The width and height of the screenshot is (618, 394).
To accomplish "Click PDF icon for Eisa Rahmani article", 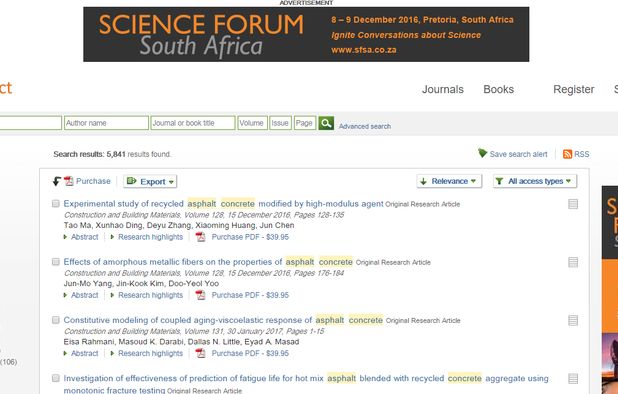I will click(x=201, y=353).
